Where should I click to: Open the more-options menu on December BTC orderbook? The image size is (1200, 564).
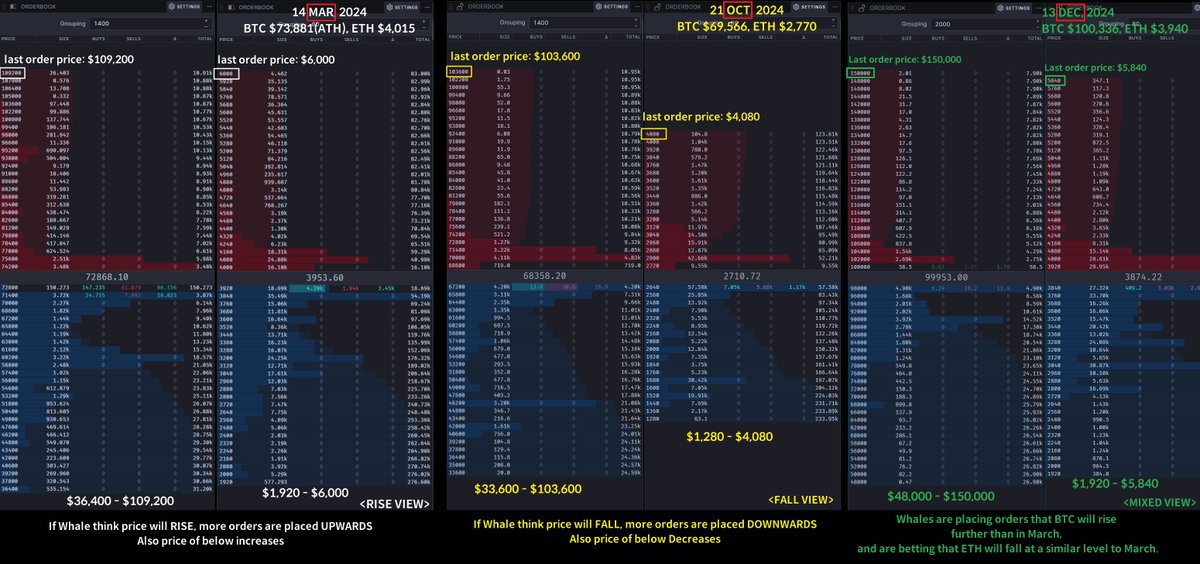click(x=1038, y=7)
